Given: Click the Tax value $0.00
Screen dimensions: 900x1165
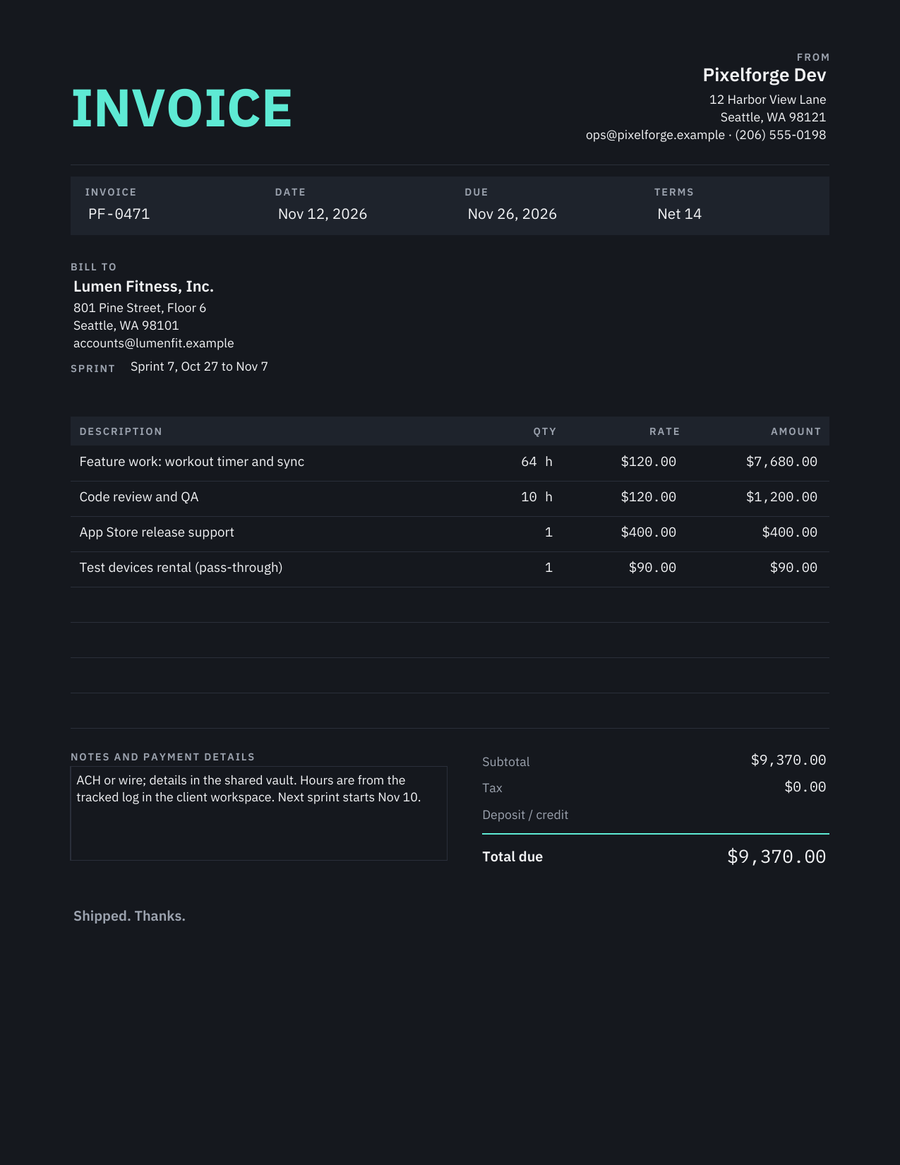Looking at the screenshot, I should [805, 787].
